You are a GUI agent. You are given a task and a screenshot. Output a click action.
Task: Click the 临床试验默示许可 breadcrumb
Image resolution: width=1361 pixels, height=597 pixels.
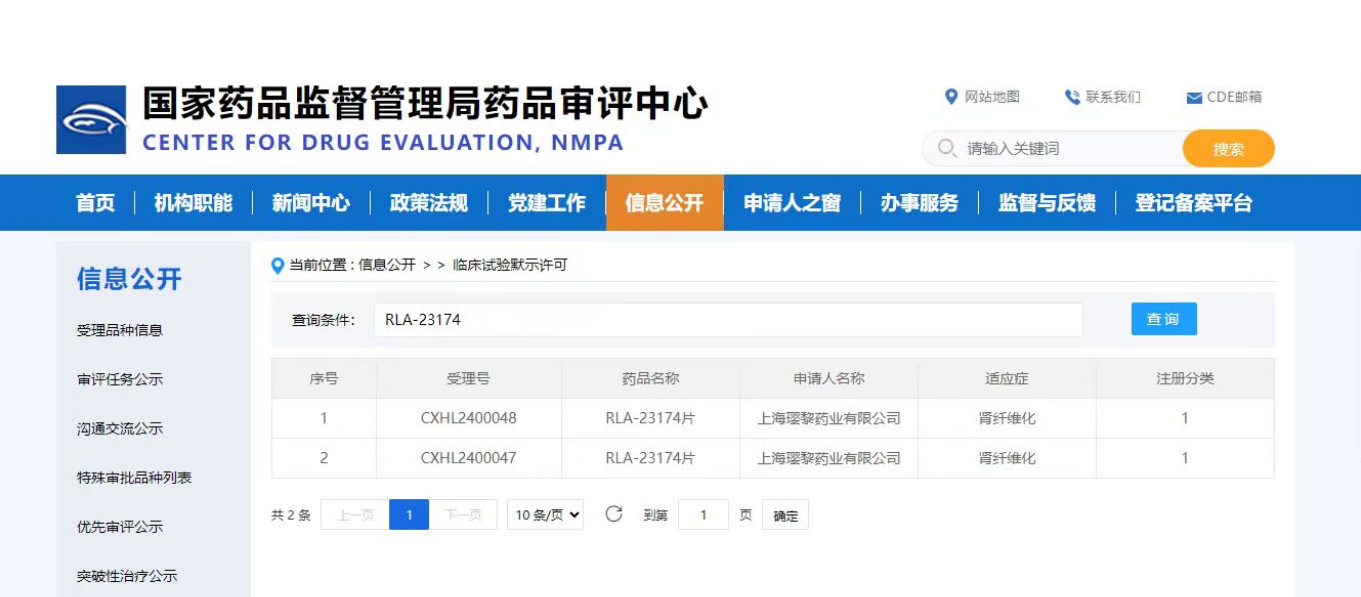[x=510, y=265]
